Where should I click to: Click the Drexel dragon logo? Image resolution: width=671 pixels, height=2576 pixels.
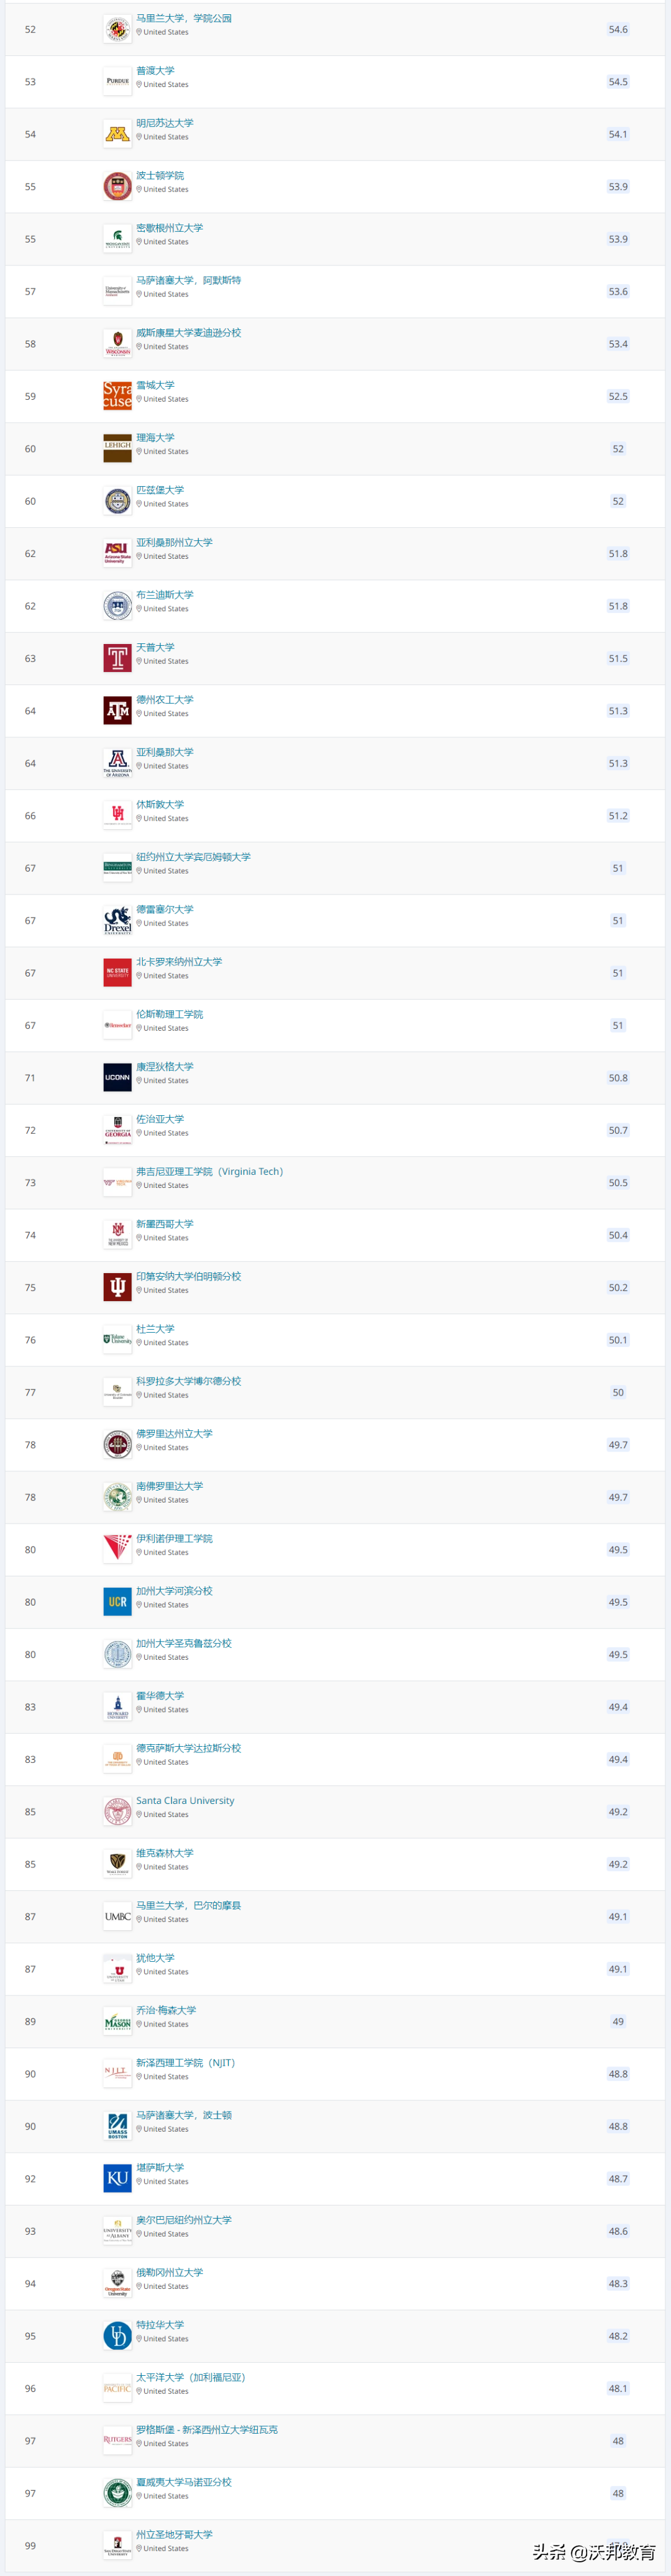pyautogui.click(x=117, y=920)
